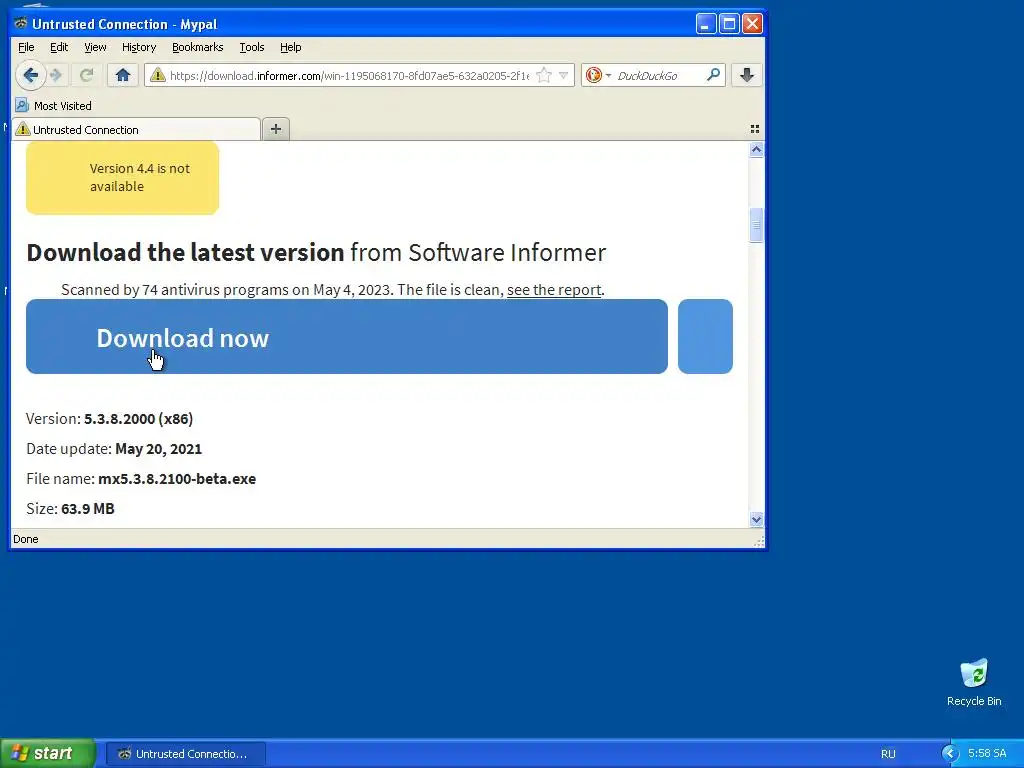Image resolution: width=1024 pixels, height=768 pixels.
Task: Click the forward navigation arrow
Action: pyautogui.click(x=57, y=75)
